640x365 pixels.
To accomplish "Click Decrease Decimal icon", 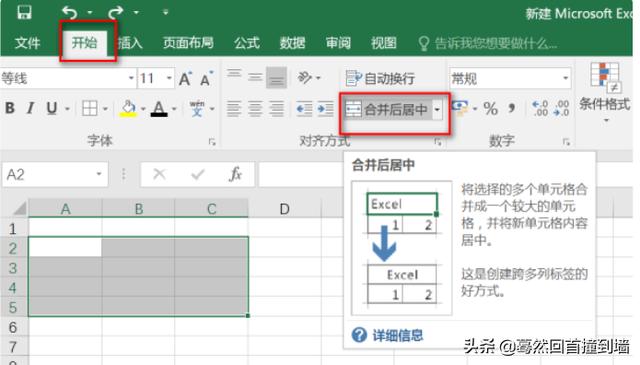I will coord(561,109).
